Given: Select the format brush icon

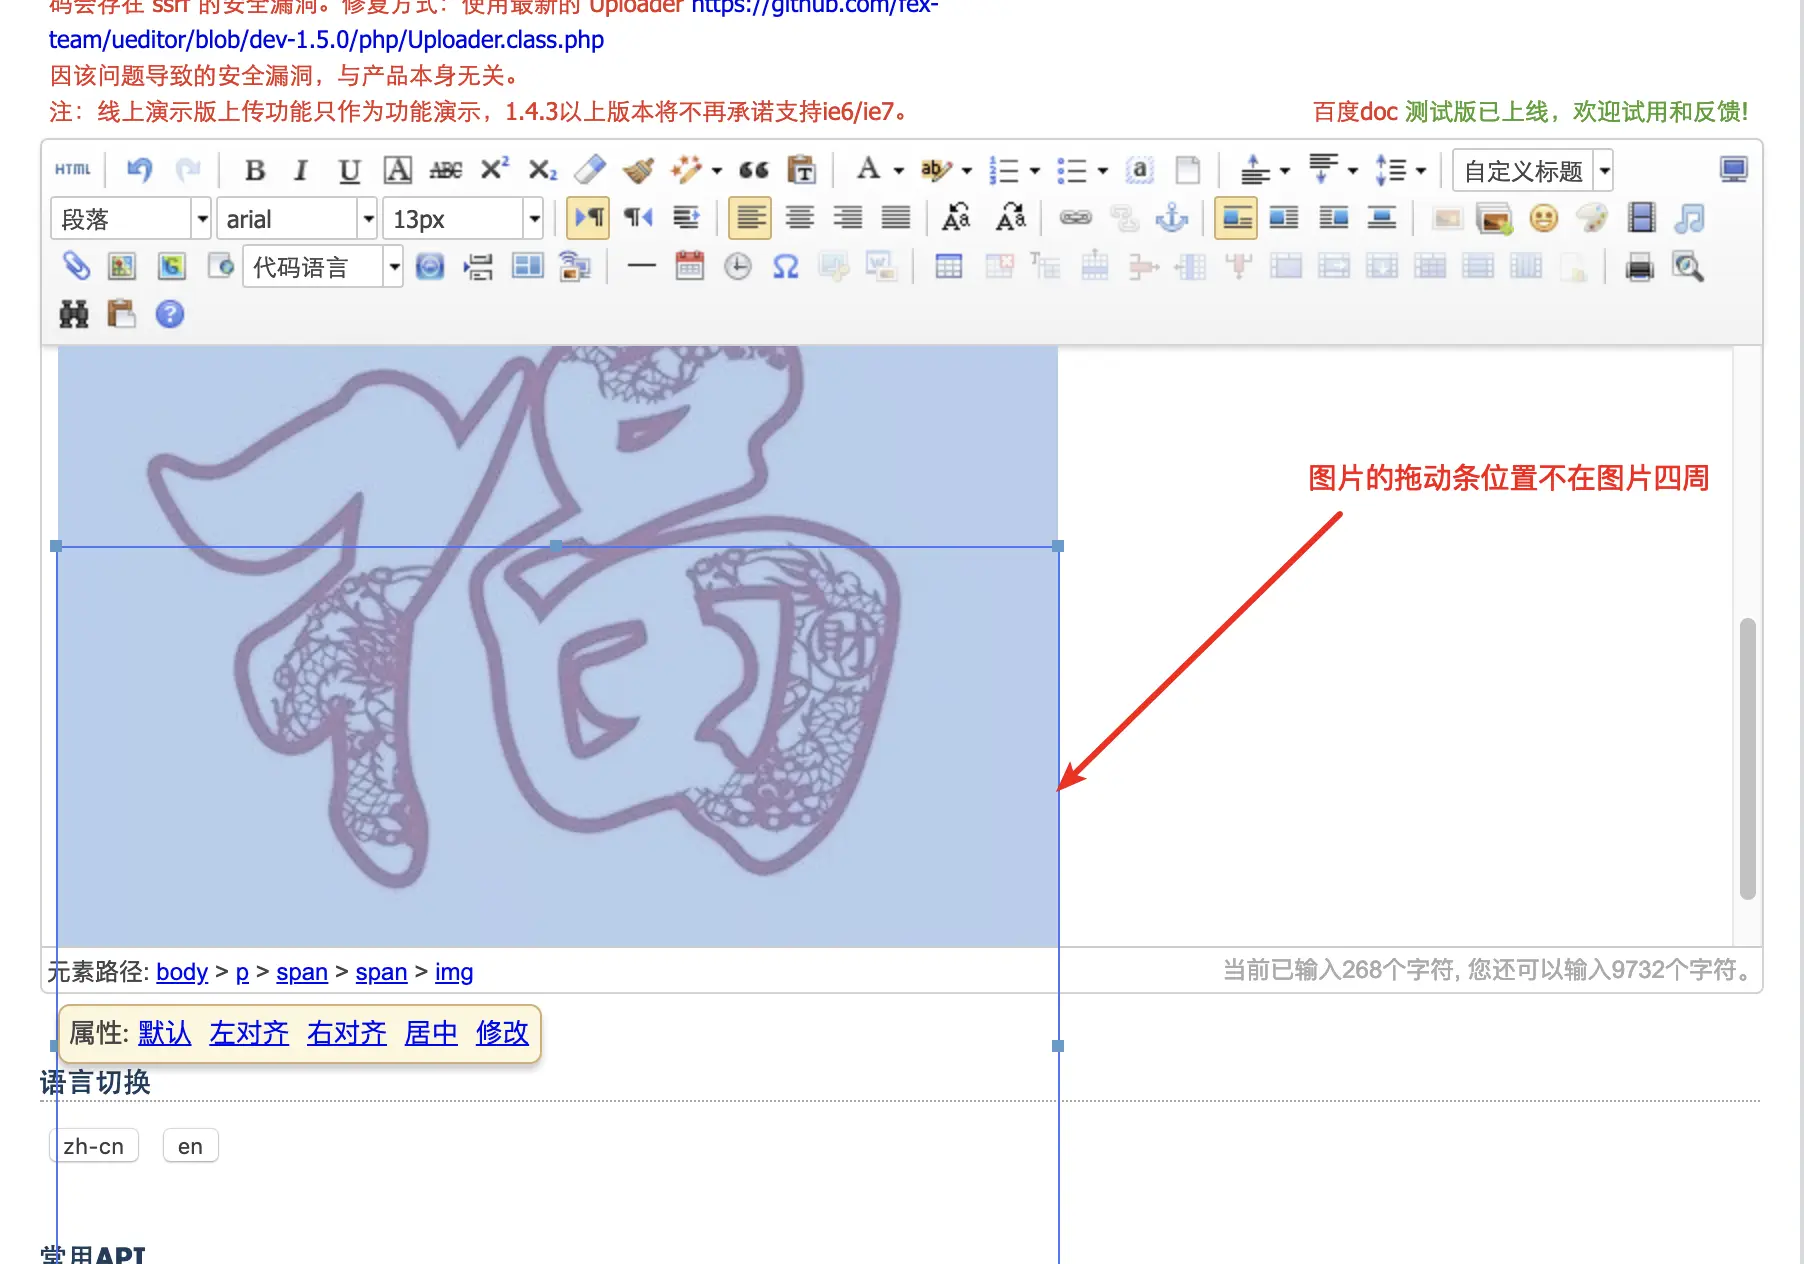Looking at the screenshot, I should [638, 170].
